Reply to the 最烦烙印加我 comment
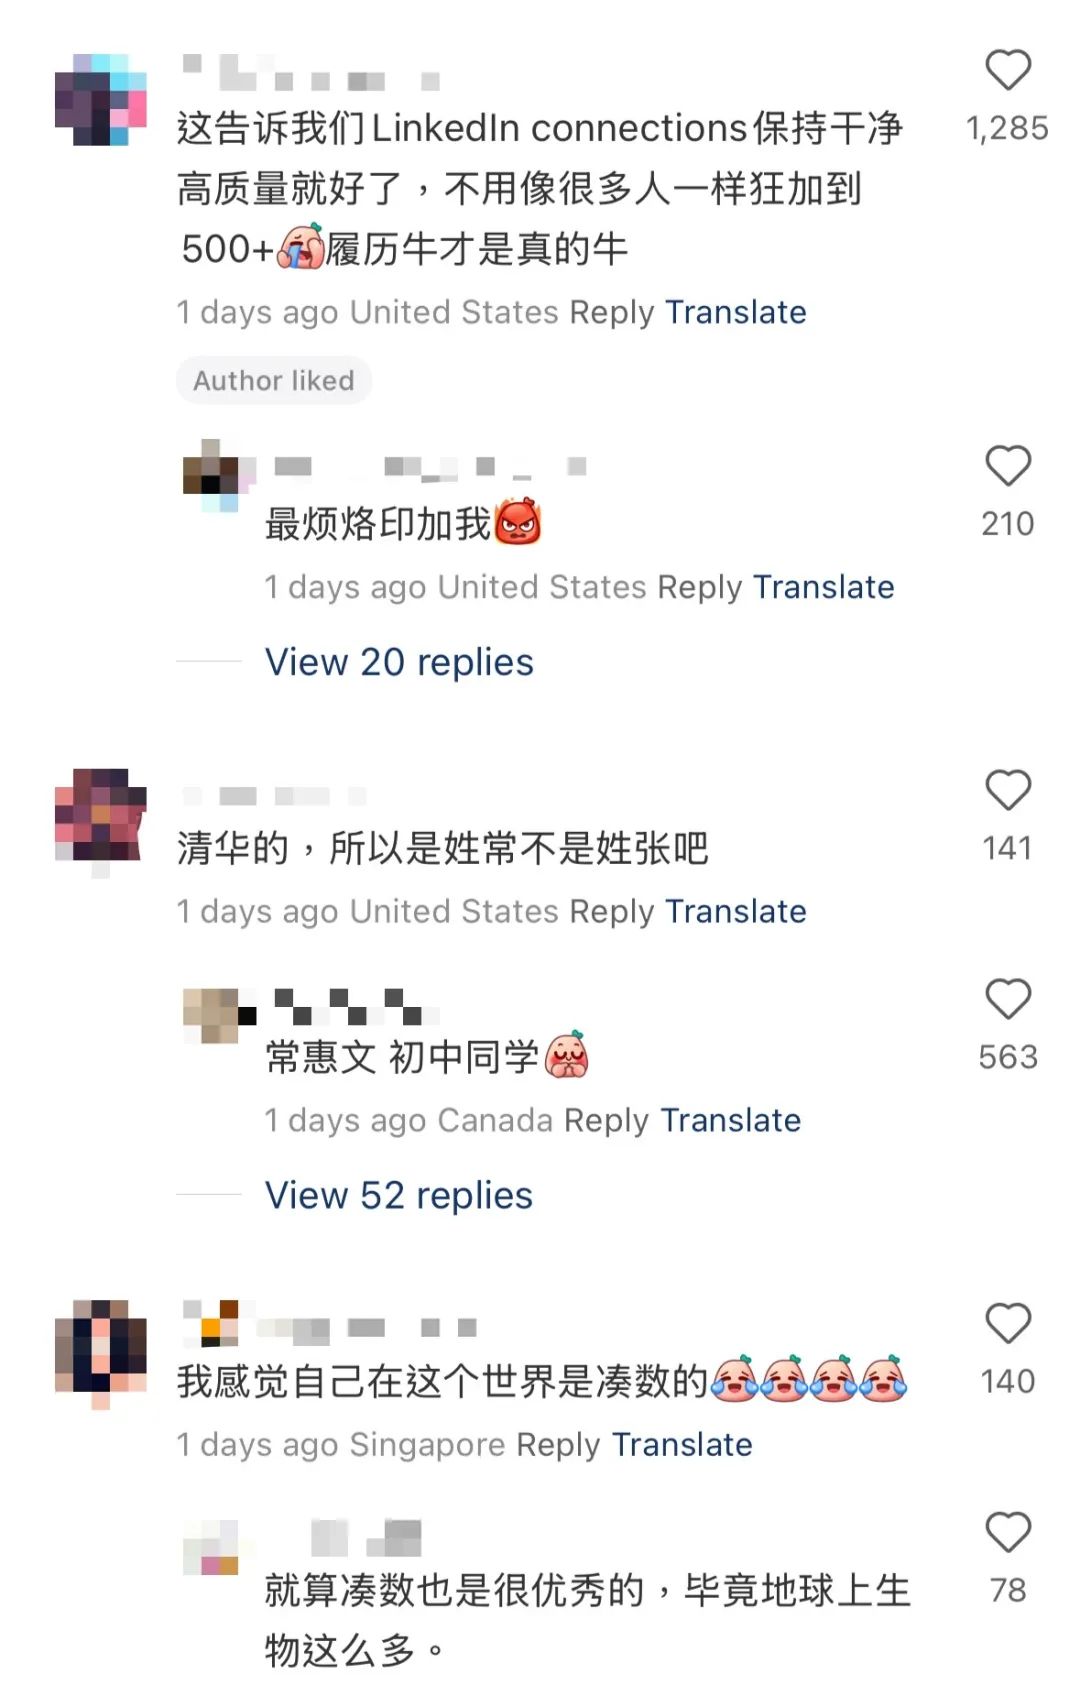The width and height of the screenshot is (1080, 1696). [700, 588]
